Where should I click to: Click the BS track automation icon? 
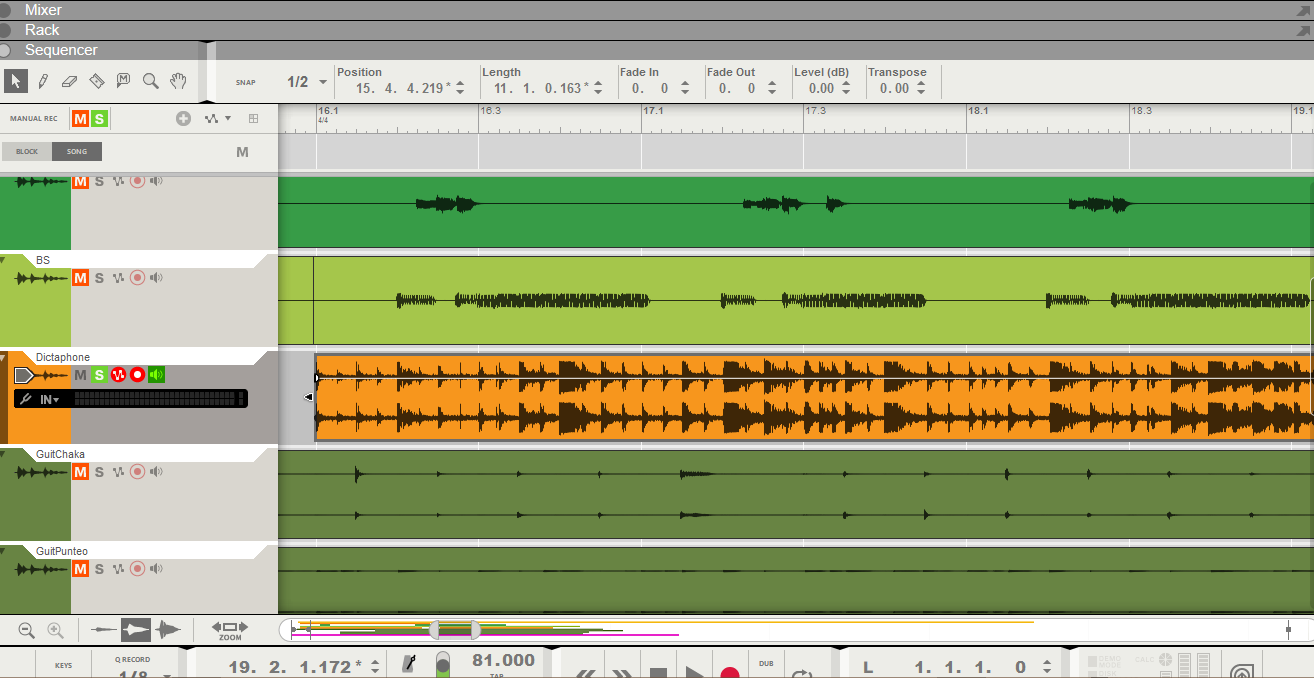(x=118, y=278)
